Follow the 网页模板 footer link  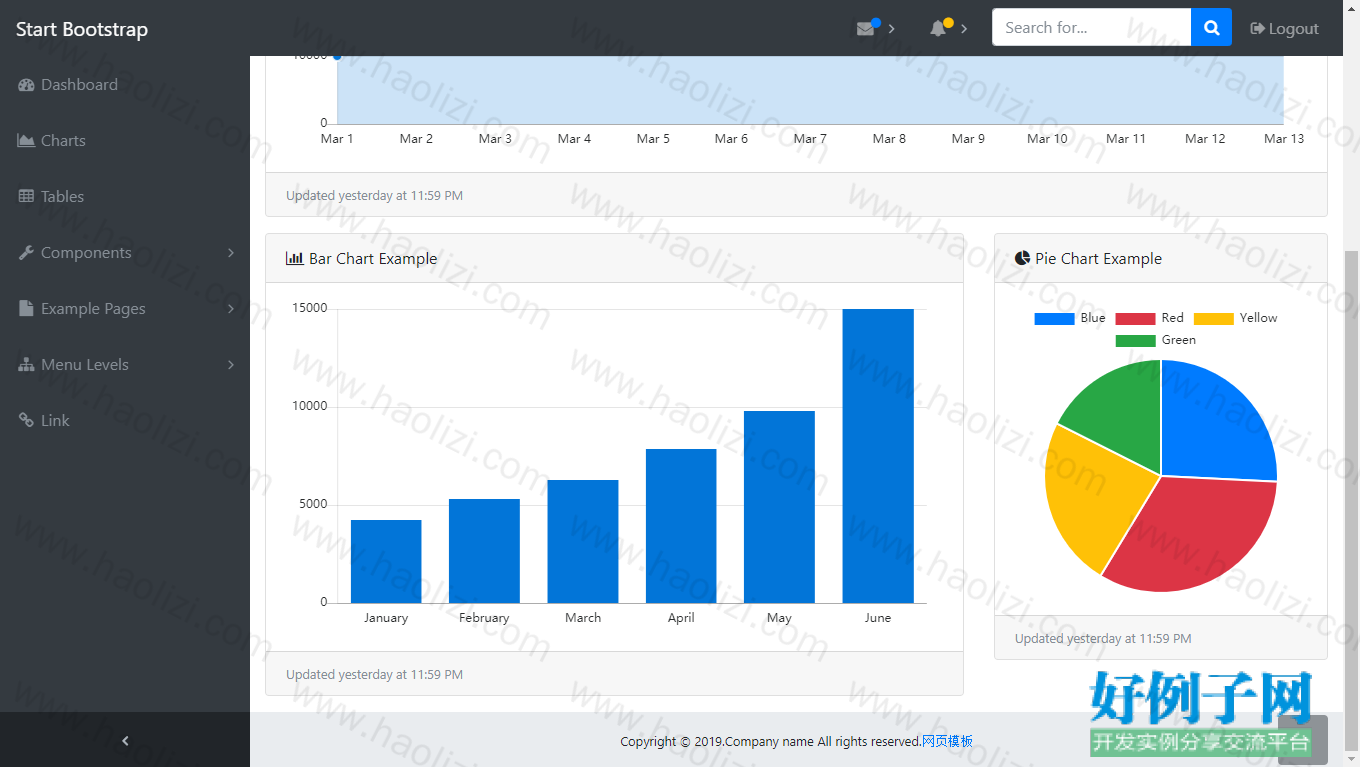pyautogui.click(x=947, y=741)
